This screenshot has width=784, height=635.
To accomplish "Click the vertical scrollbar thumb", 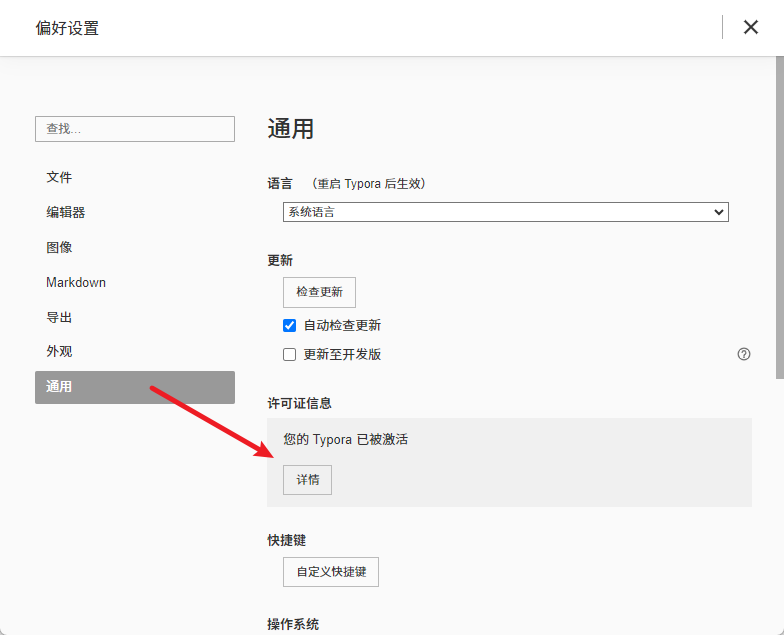I will point(779,220).
